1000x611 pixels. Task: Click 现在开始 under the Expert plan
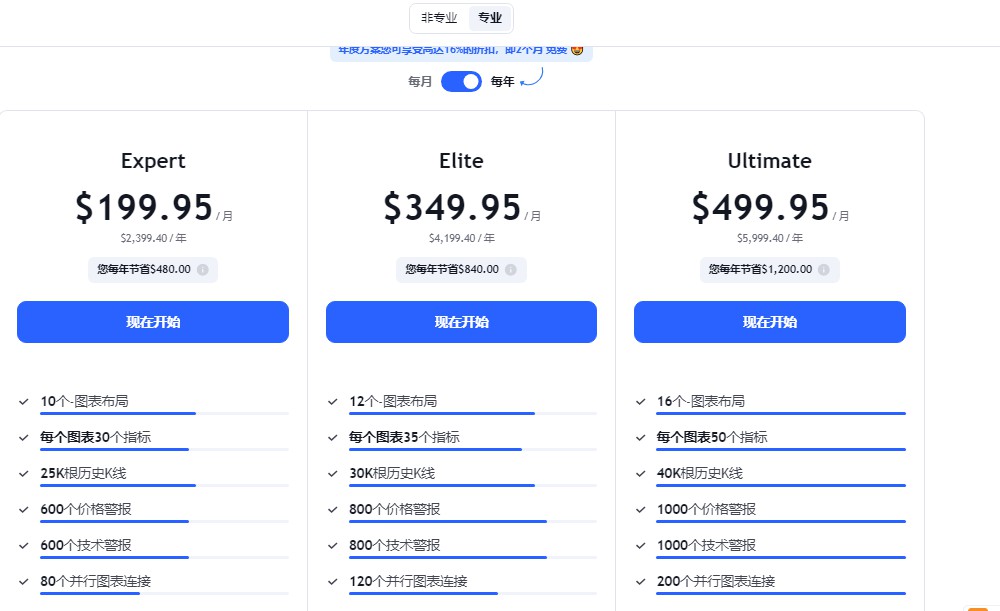151,322
